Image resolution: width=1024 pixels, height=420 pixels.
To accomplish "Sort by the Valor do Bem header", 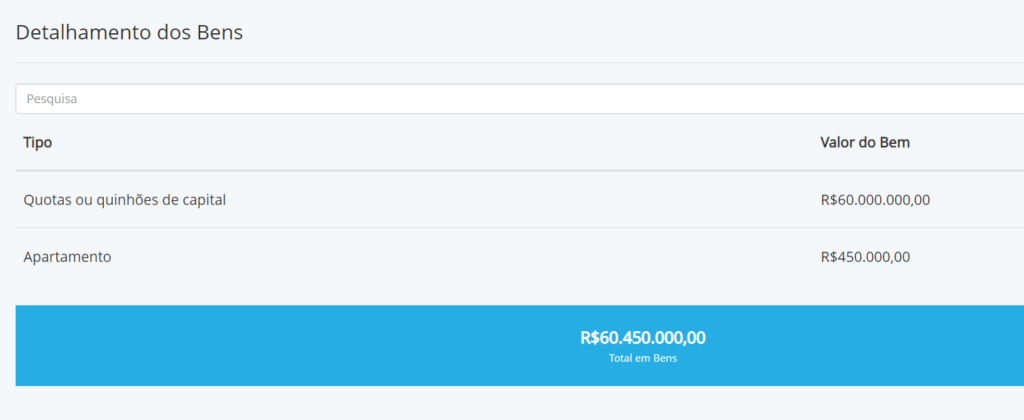I will click(x=865, y=142).
